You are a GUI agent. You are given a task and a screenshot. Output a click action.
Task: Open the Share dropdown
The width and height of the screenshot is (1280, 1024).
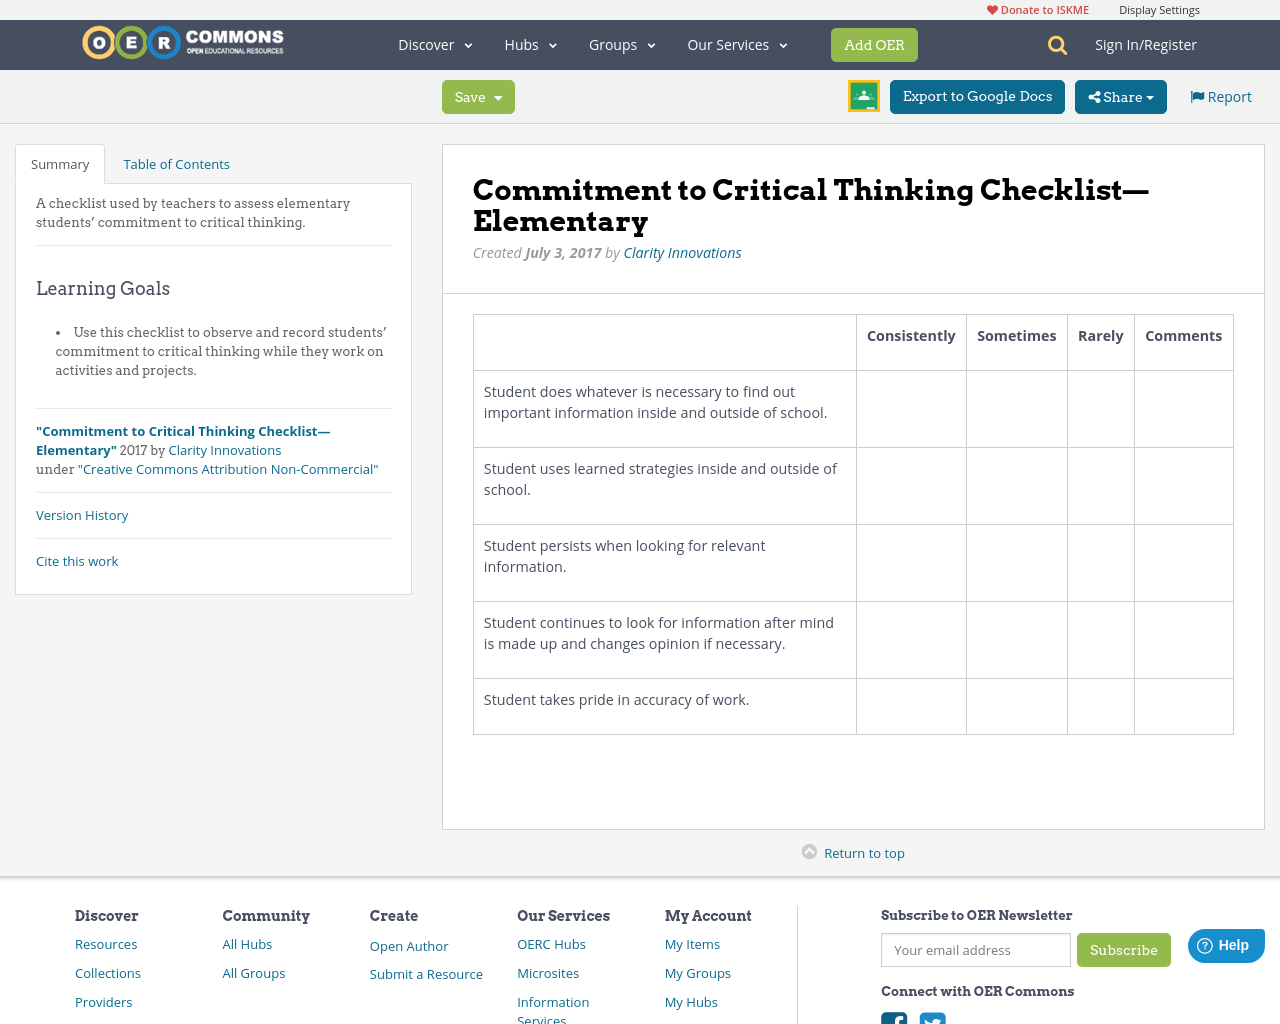(1120, 95)
